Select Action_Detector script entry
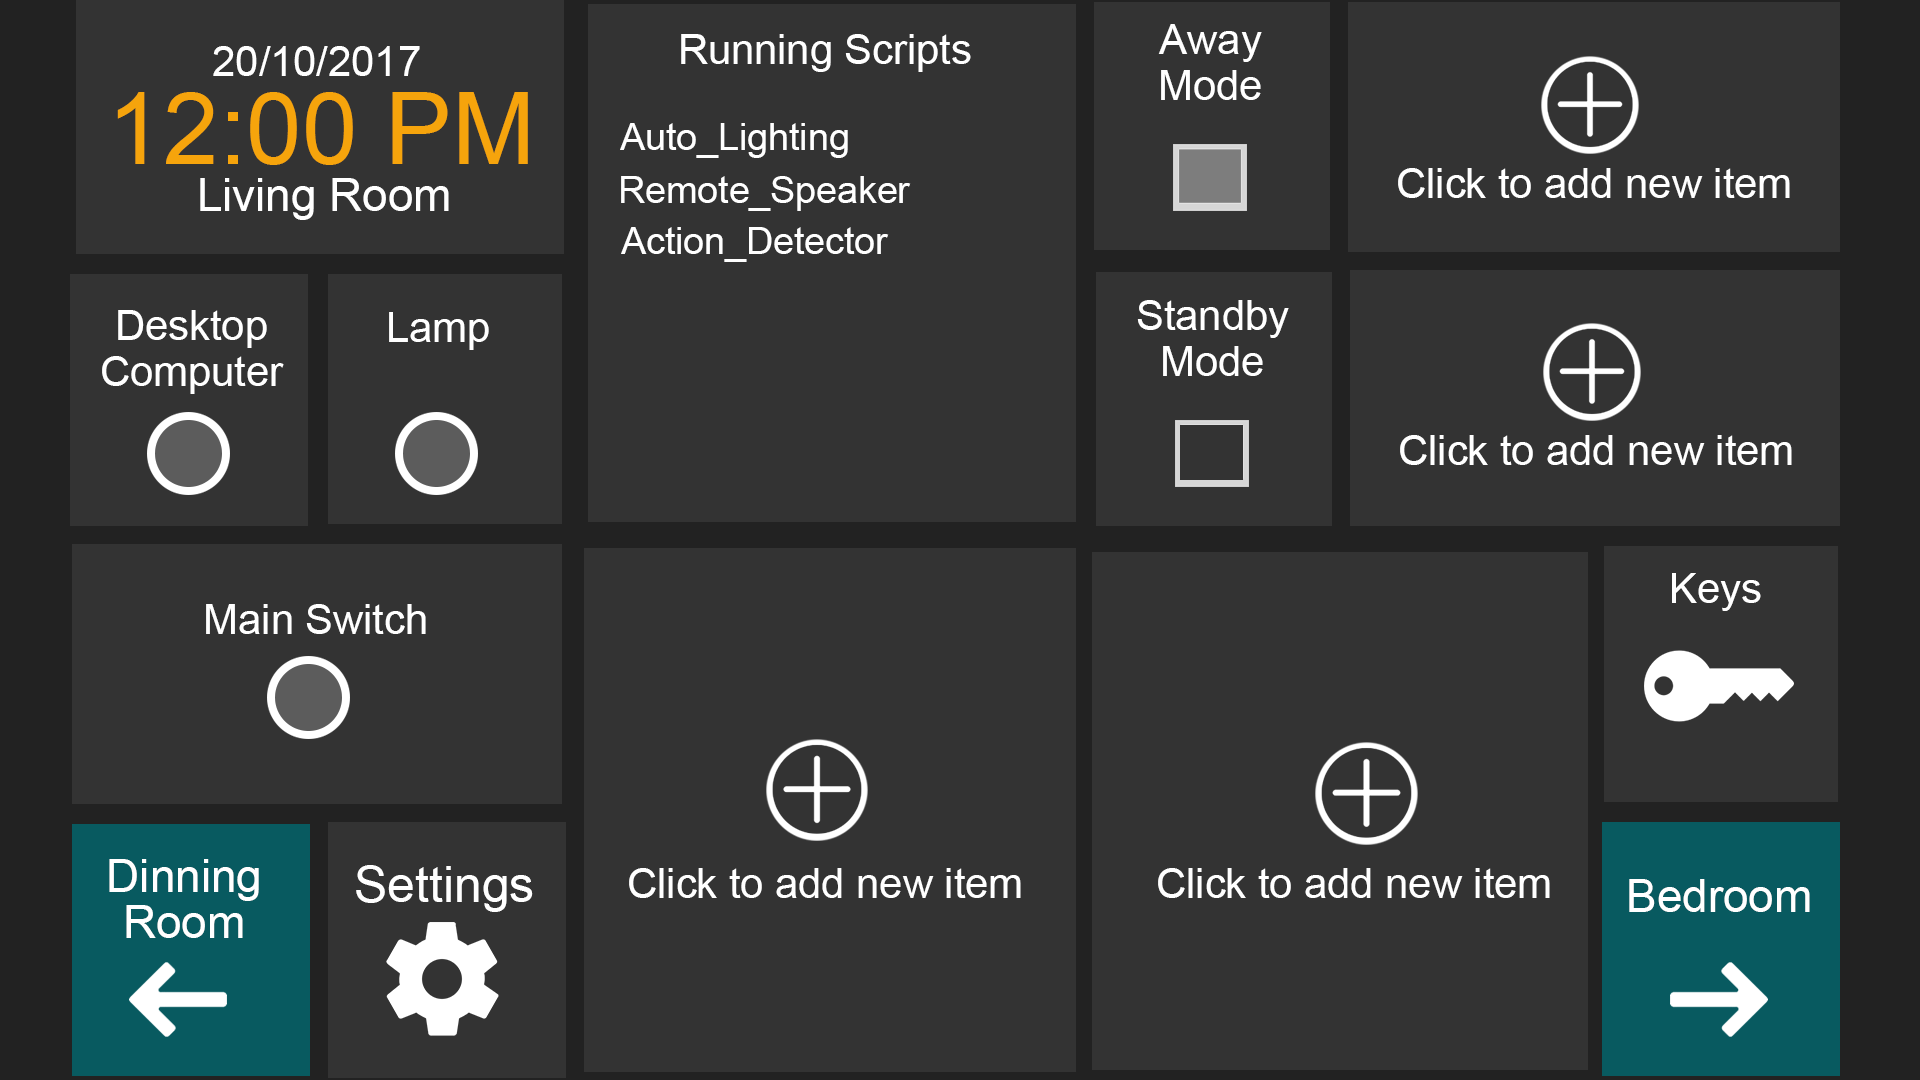This screenshot has width=1920, height=1080. coord(754,242)
